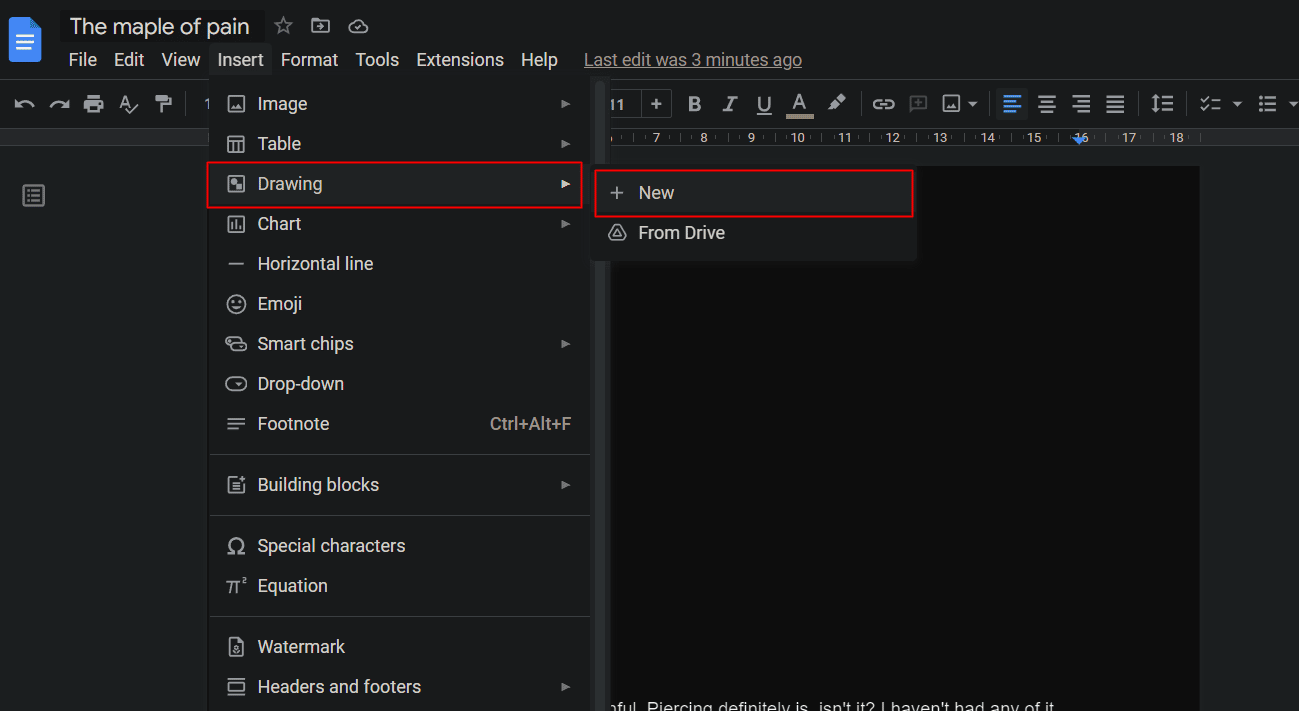Insert drawing From Drive
The width and height of the screenshot is (1299, 711).
pos(754,233)
